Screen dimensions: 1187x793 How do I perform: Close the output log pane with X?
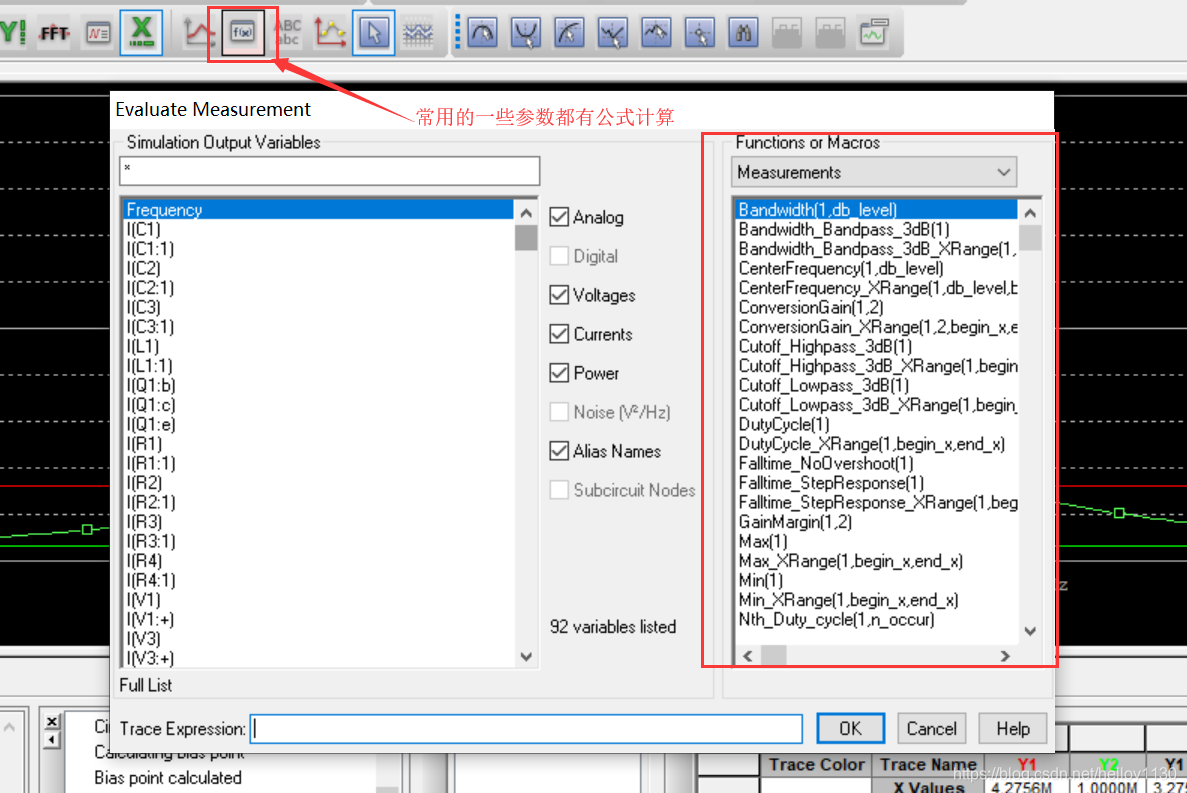[x=51, y=721]
